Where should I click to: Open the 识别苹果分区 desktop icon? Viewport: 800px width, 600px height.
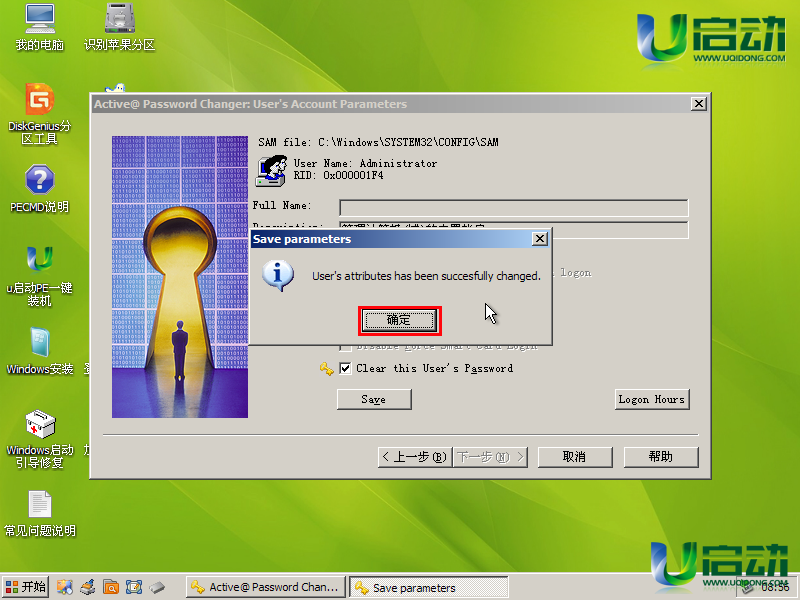[x=119, y=27]
